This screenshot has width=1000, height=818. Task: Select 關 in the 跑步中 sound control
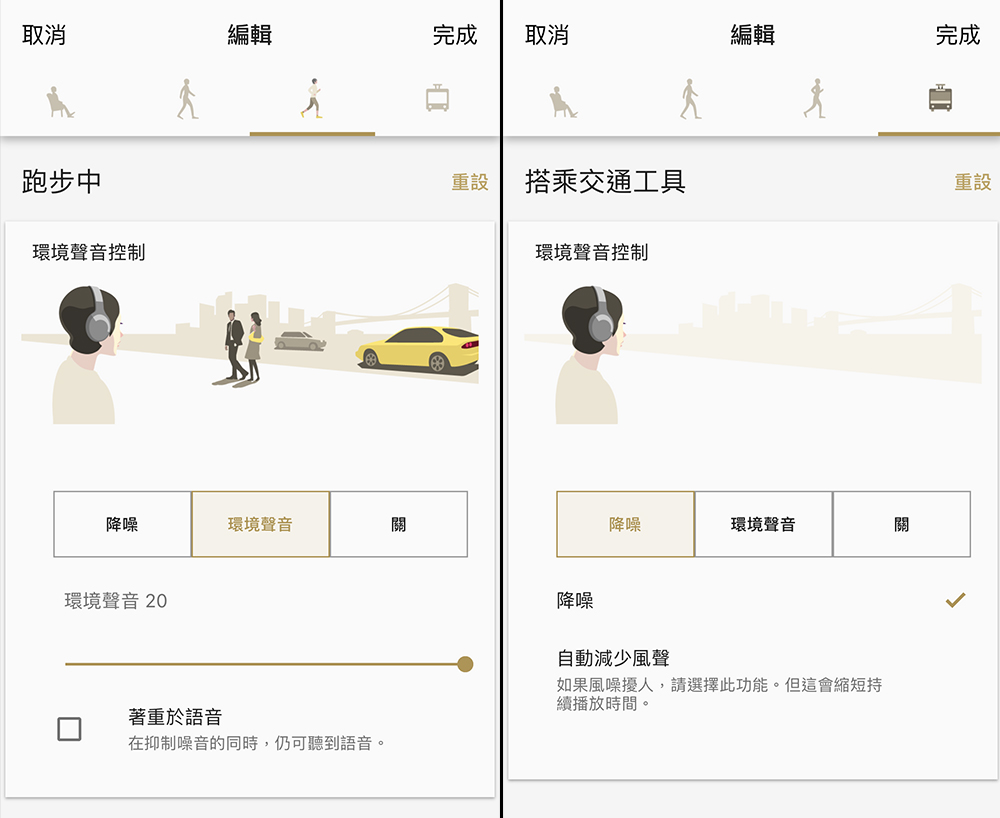coord(399,524)
